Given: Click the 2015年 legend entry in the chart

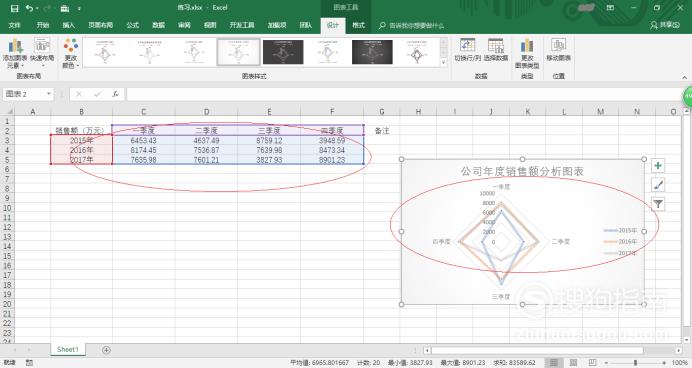Looking at the screenshot, I should tap(620, 230).
